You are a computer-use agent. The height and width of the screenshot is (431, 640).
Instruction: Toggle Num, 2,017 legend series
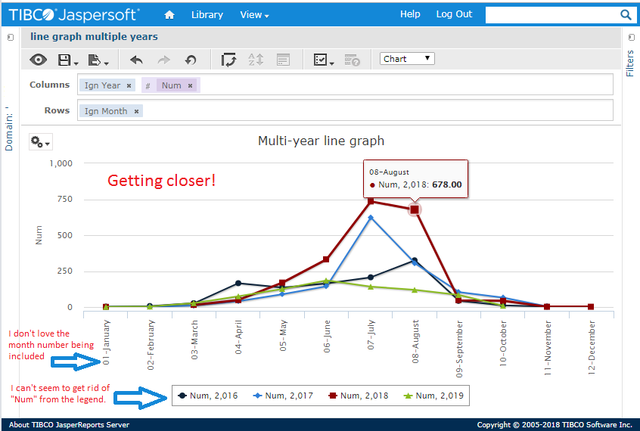point(283,395)
